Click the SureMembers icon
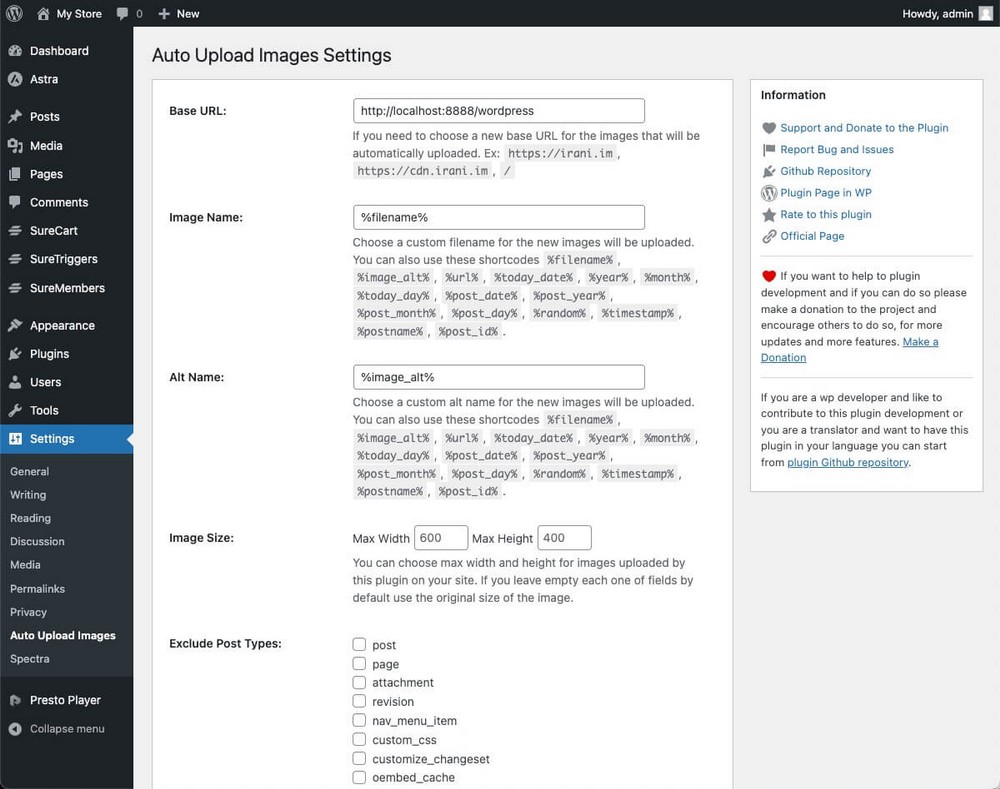The width and height of the screenshot is (1000, 789). 15,288
